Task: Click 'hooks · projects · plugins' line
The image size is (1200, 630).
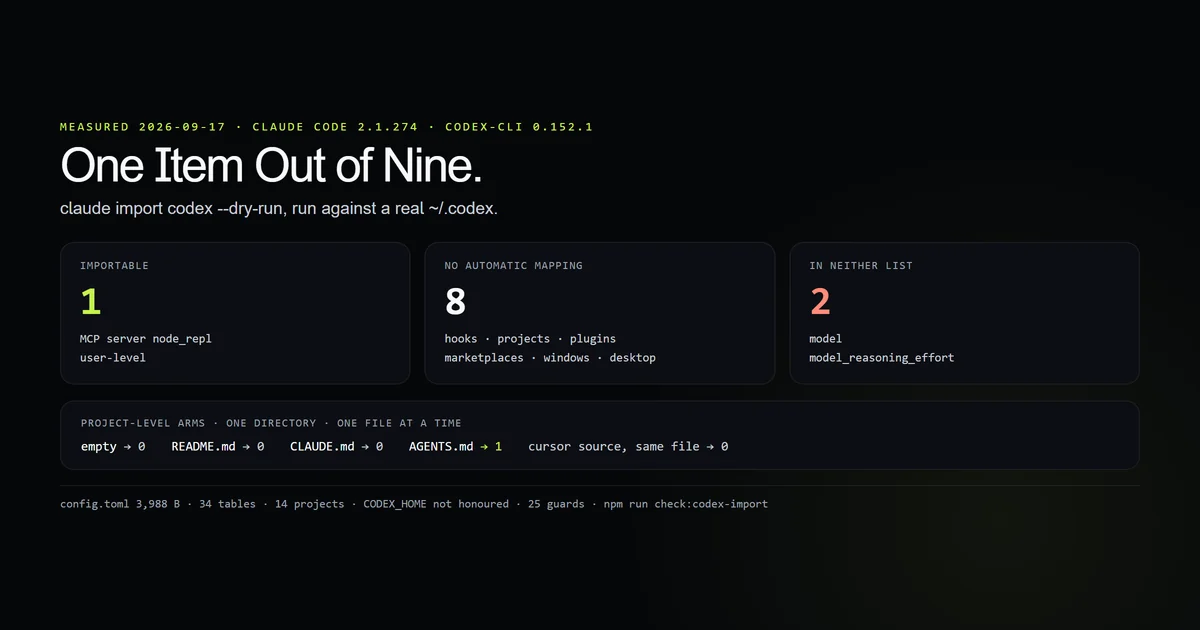Action: tap(530, 339)
